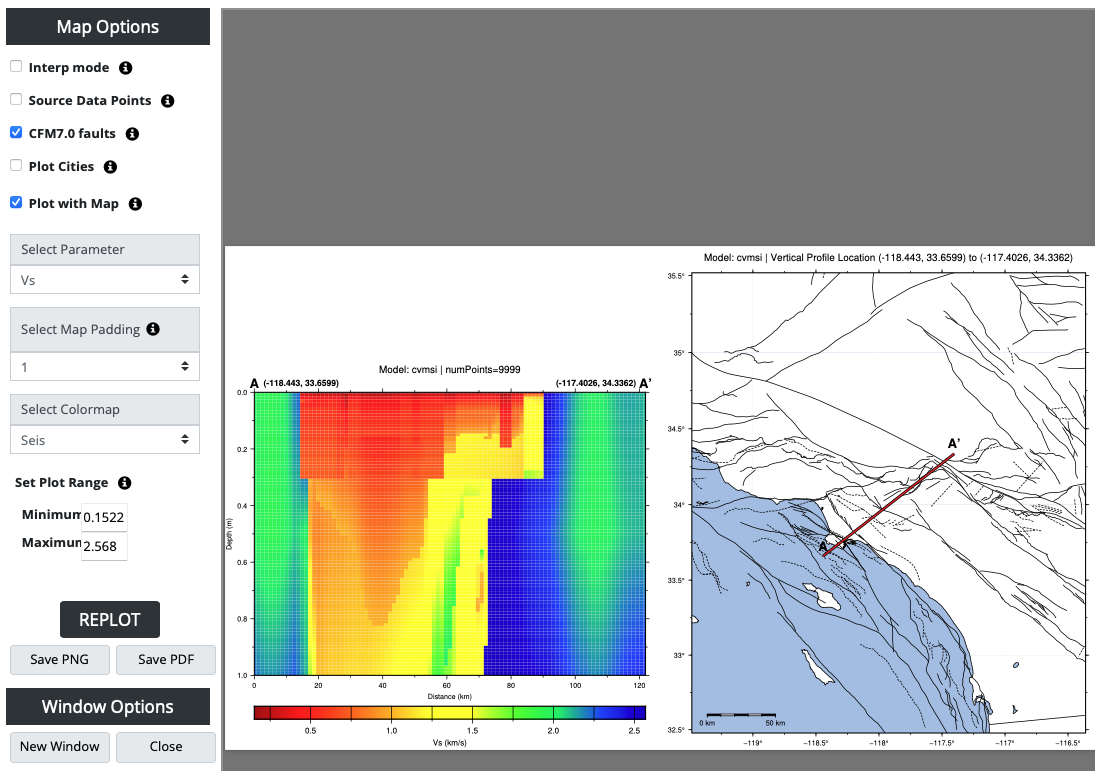Click info icon next to Plot with Map

pyautogui.click(x=135, y=204)
